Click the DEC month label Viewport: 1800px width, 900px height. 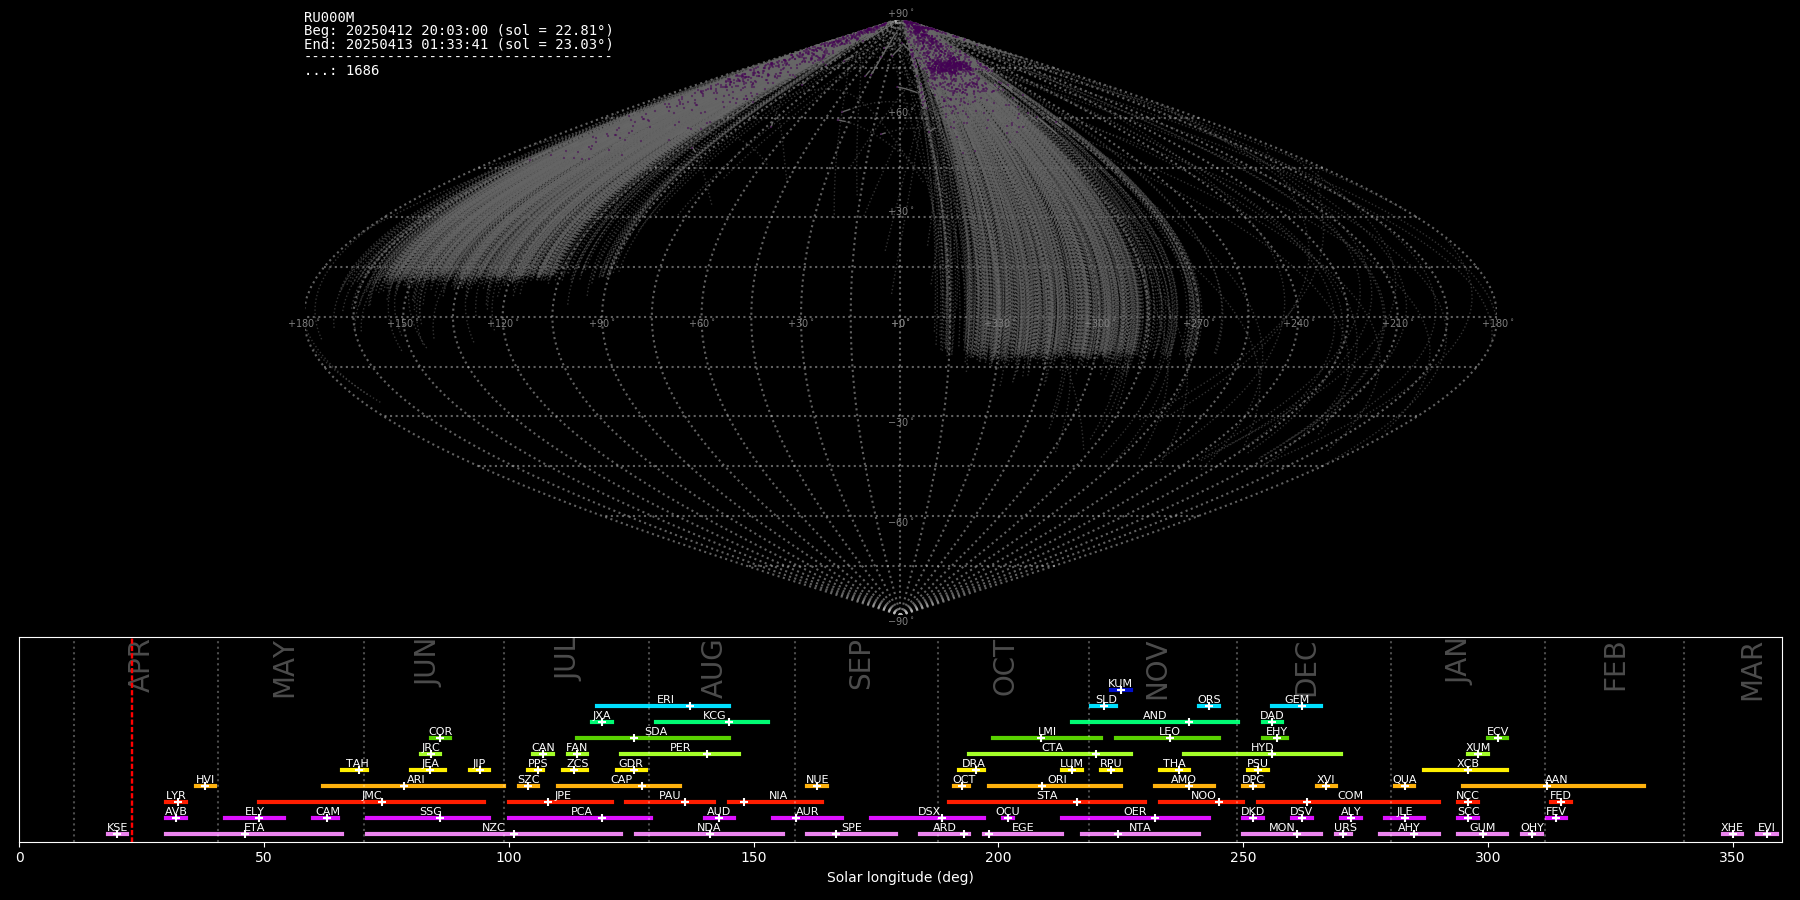(x=1306, y=669)
